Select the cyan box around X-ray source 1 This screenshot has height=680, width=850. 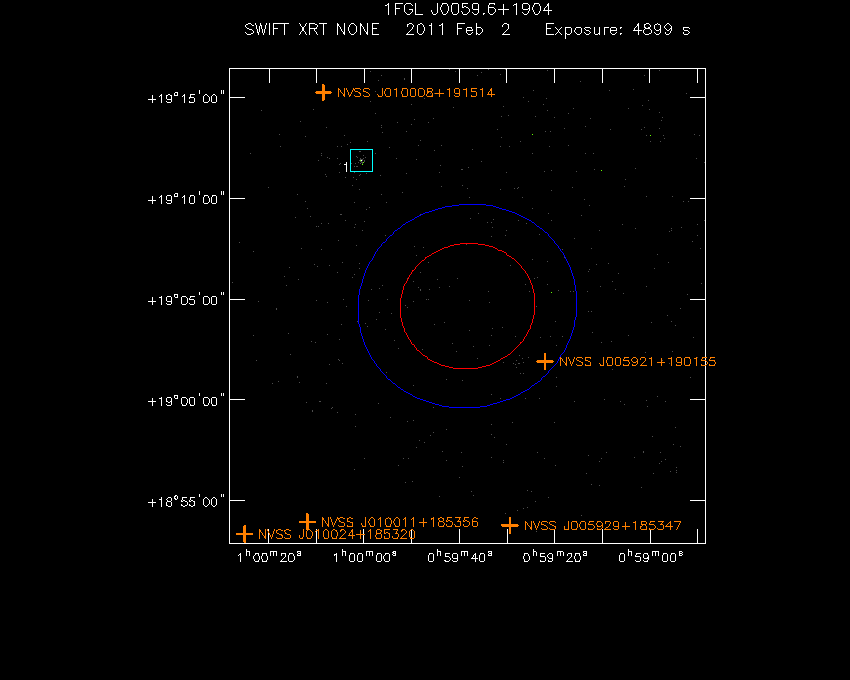[362, 161]
